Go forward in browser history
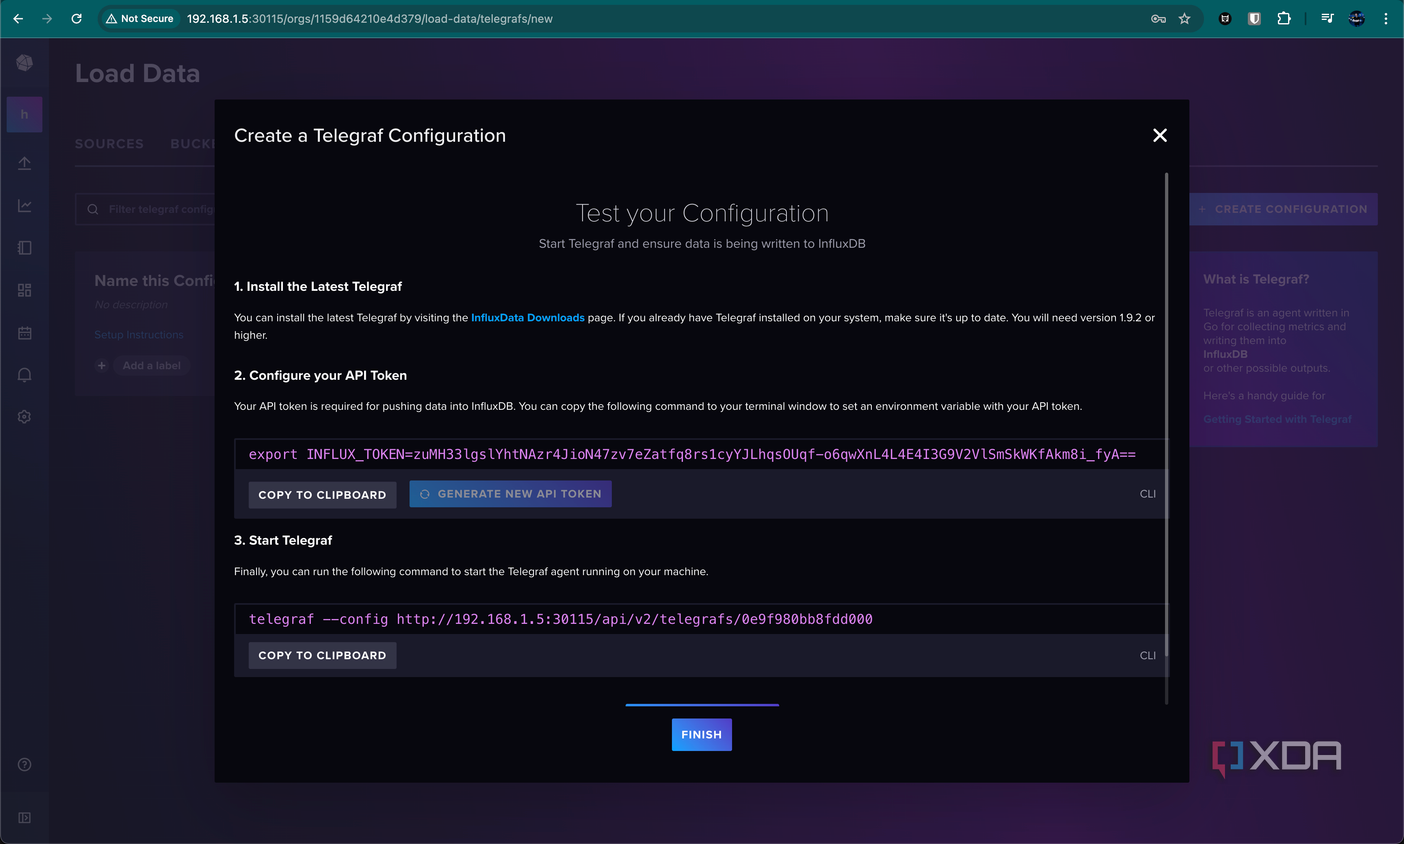Image resolution: width=1404 pixels, height=844 pixels. 47,18
